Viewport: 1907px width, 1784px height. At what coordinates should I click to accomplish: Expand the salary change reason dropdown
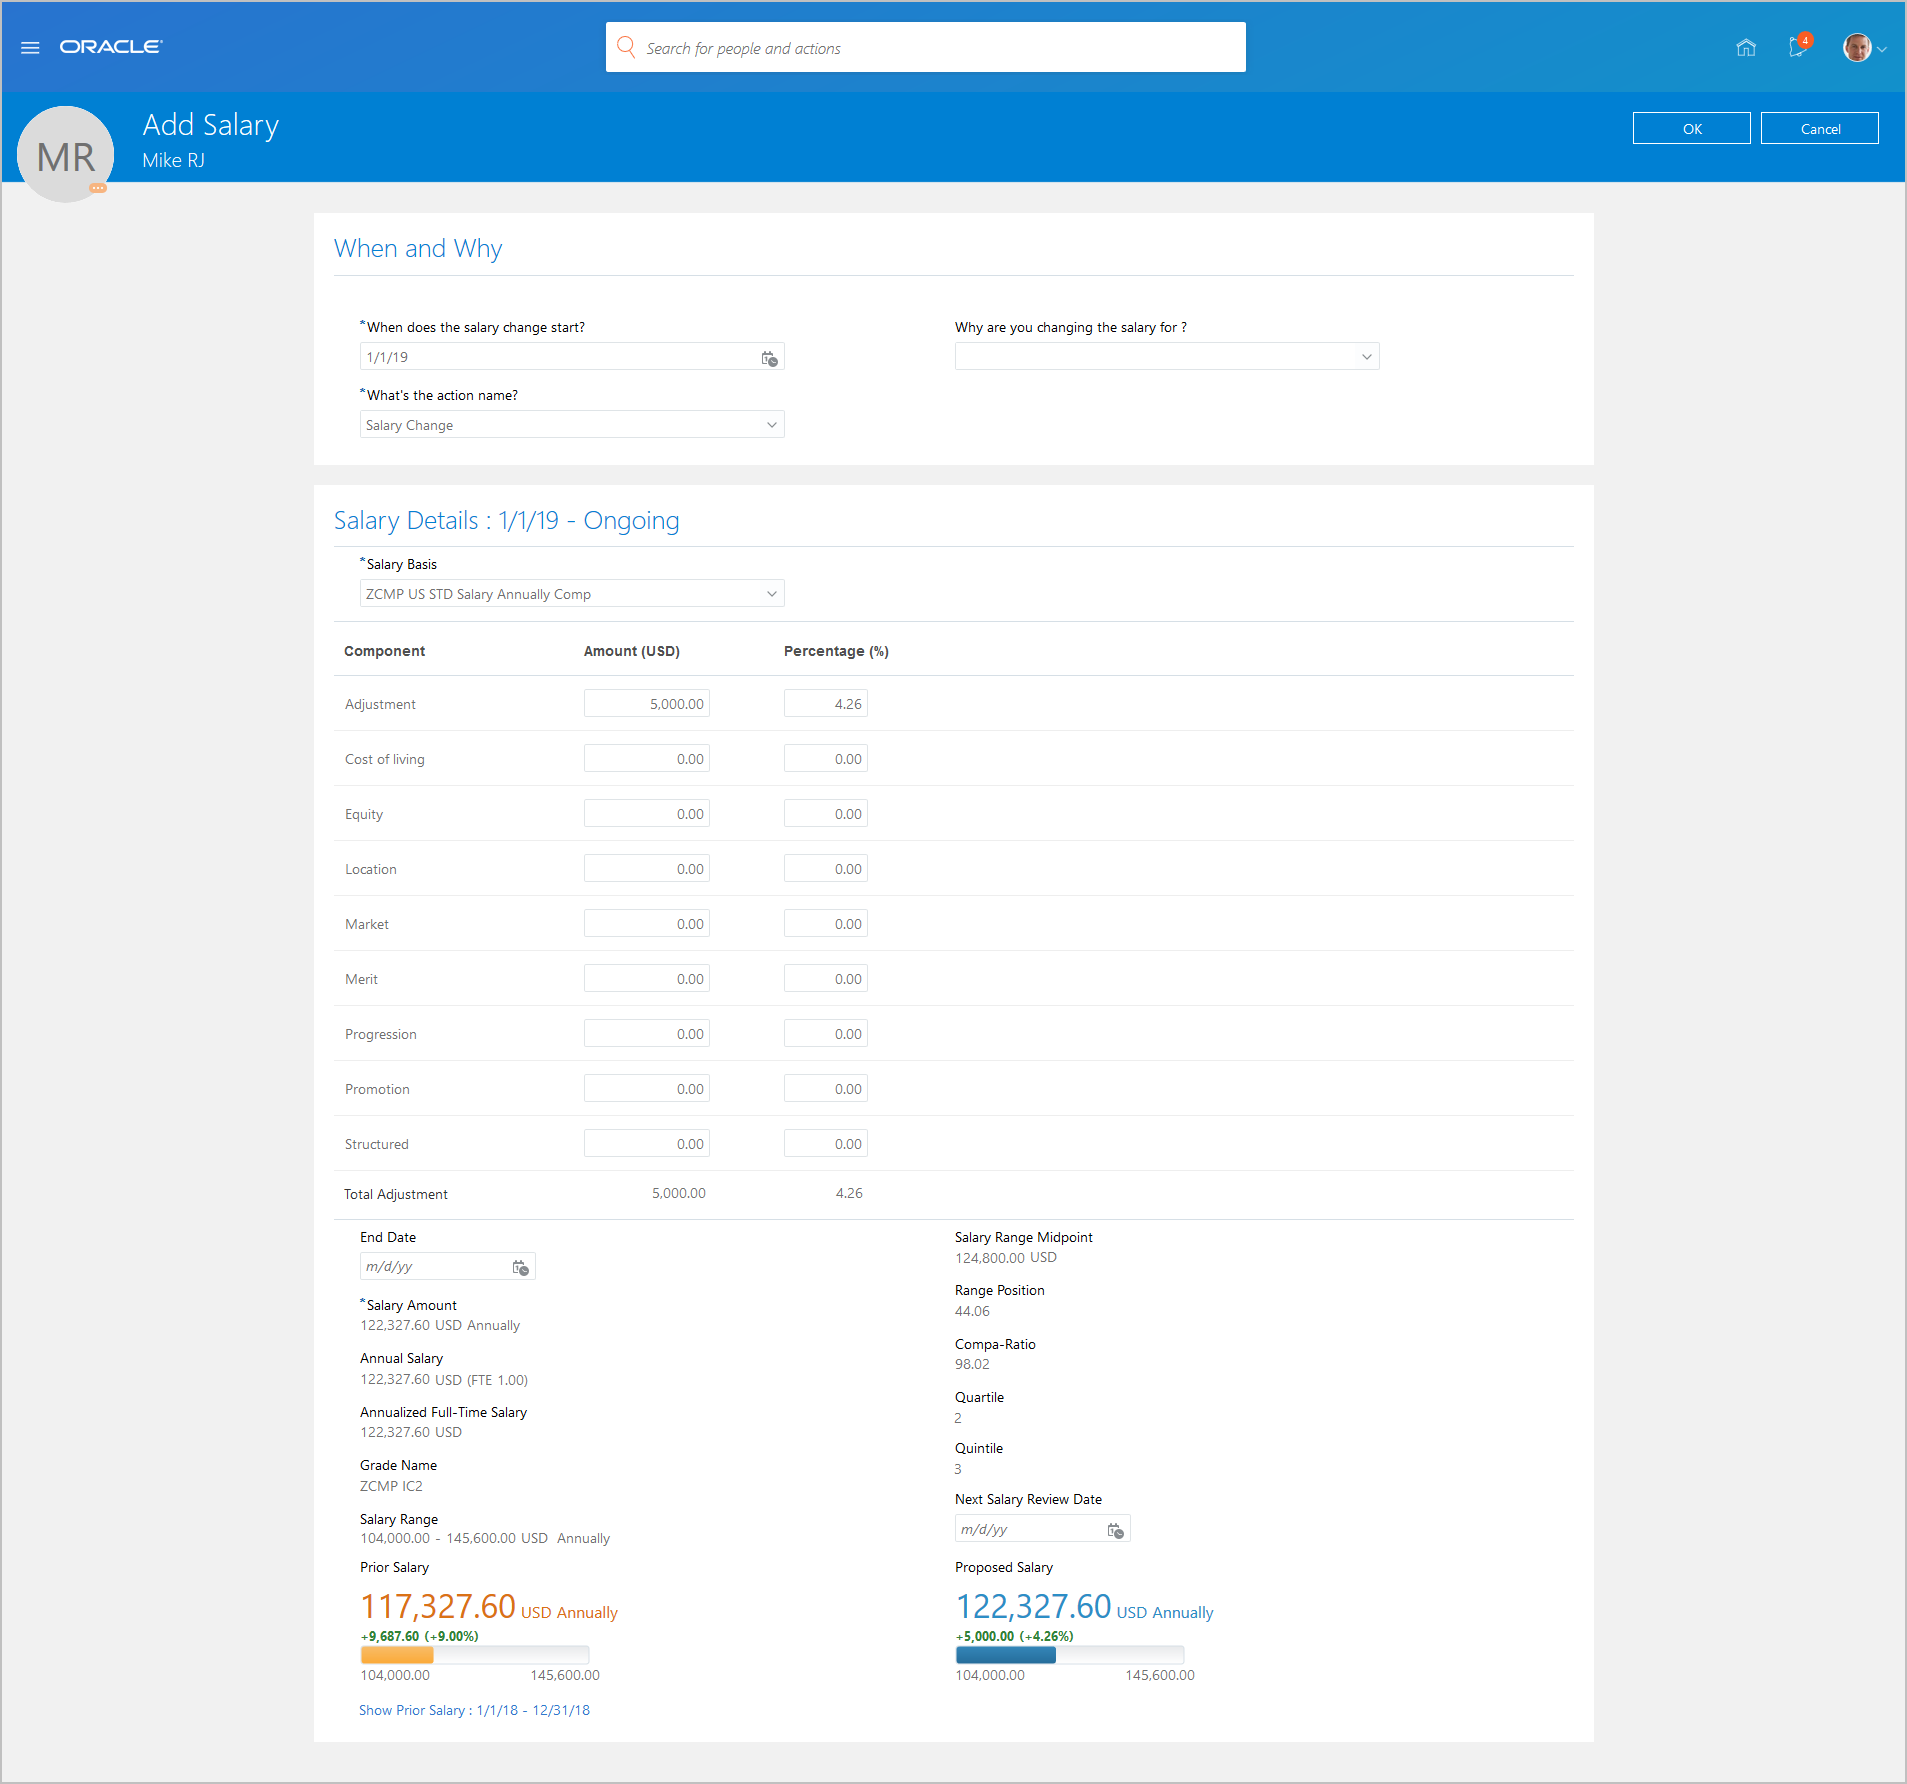point(1366,357)
